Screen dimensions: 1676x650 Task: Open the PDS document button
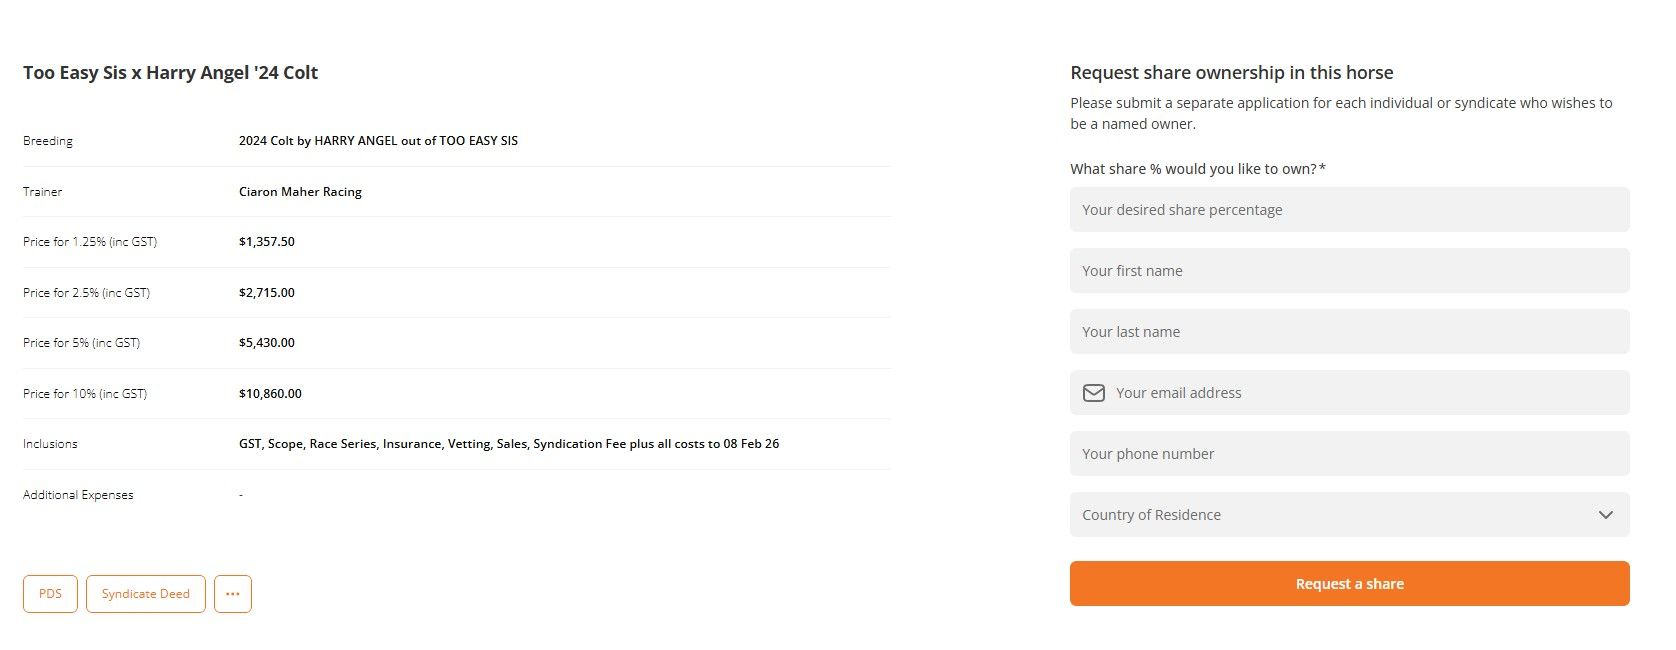coord(50,594)
